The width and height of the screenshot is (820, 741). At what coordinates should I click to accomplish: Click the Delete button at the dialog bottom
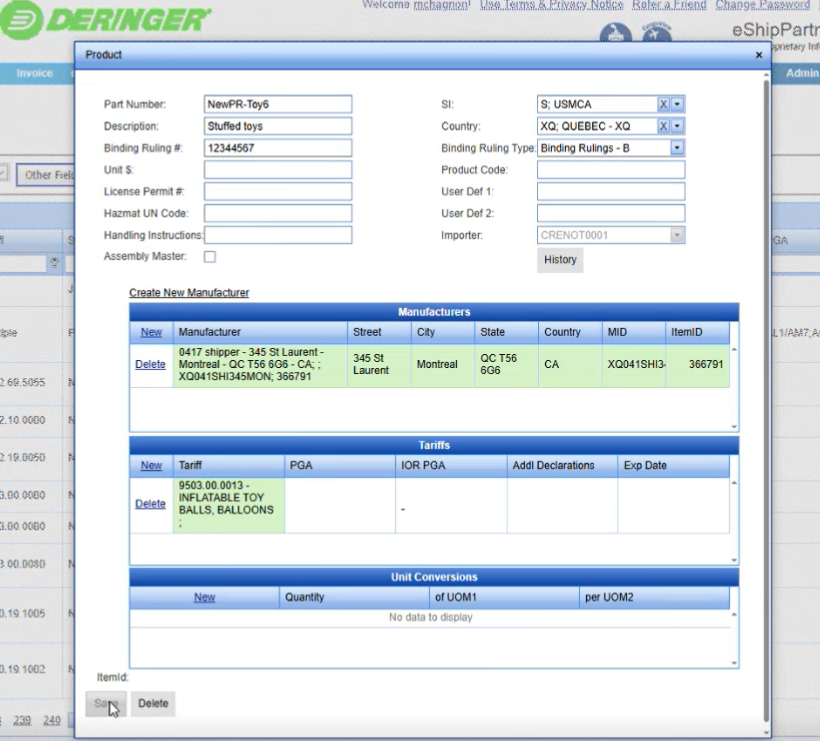pos(153,704)
